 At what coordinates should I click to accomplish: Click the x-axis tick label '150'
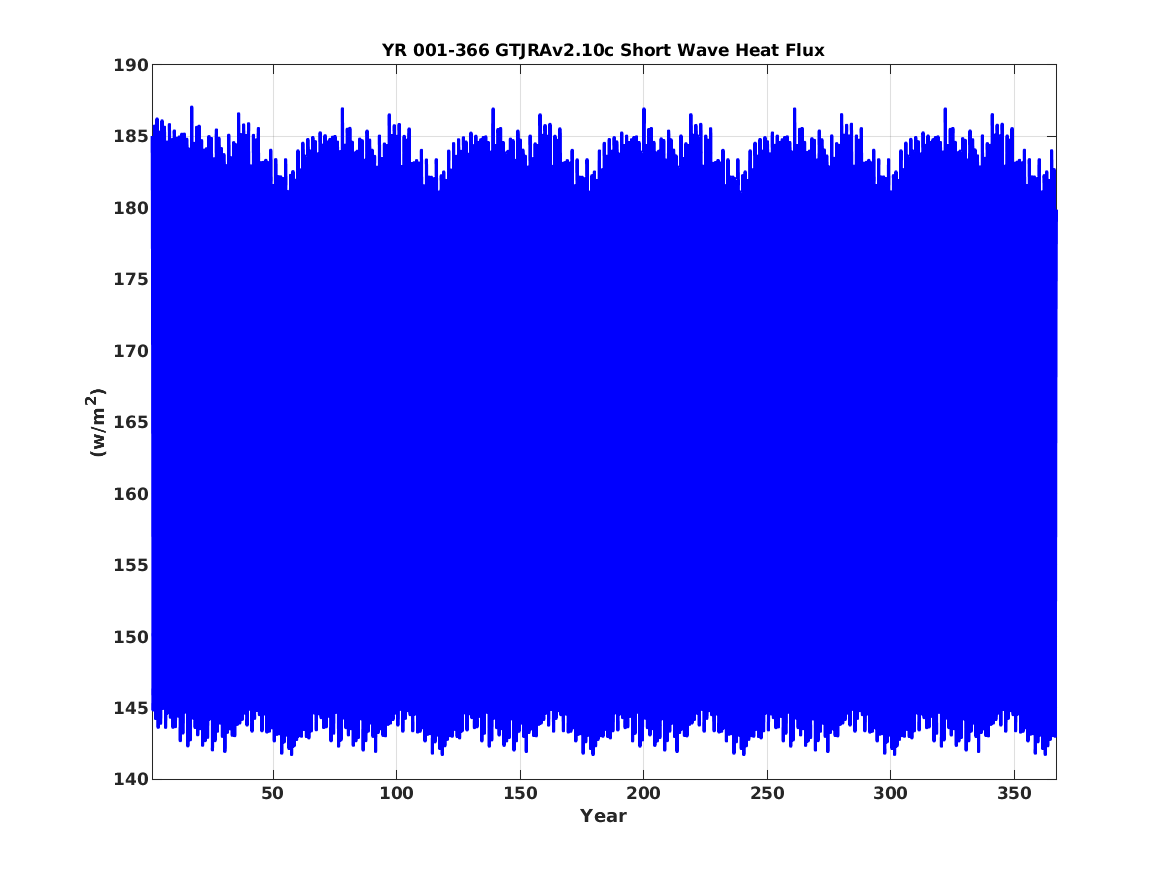[519, 793]
